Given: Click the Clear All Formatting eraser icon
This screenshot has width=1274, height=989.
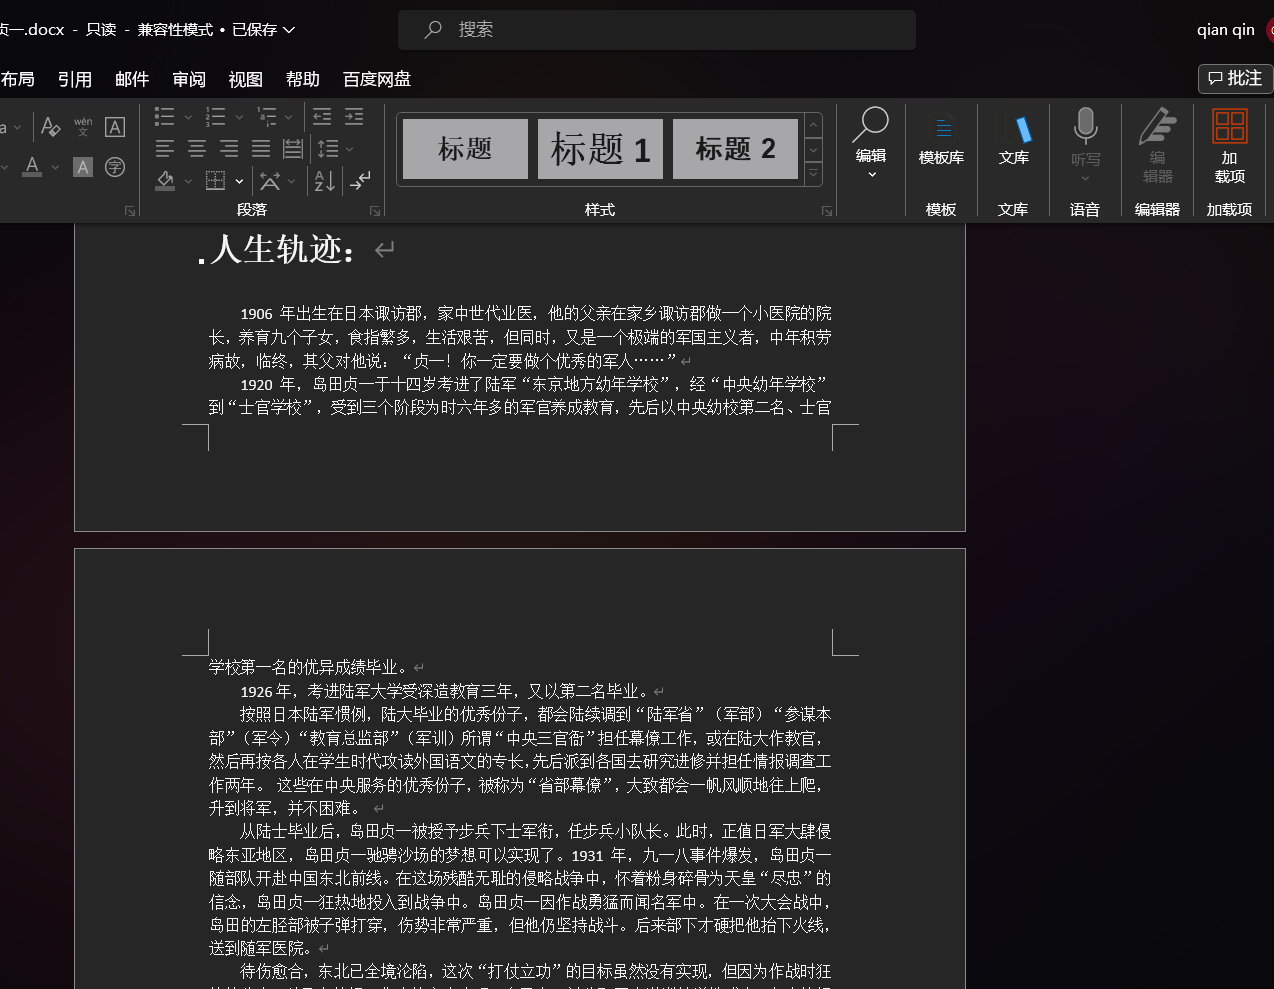Looking at the screenshot, I should coord(50,126).
